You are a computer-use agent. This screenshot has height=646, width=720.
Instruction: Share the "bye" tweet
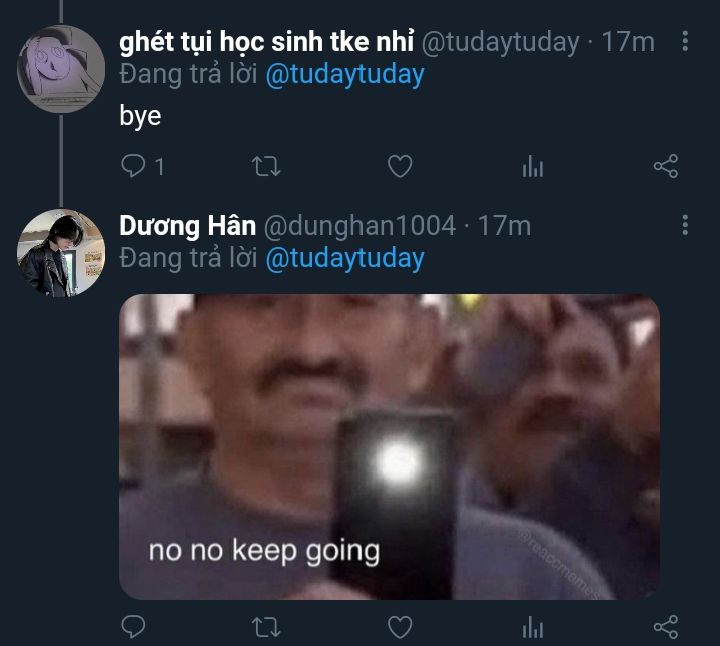(665, 166)
